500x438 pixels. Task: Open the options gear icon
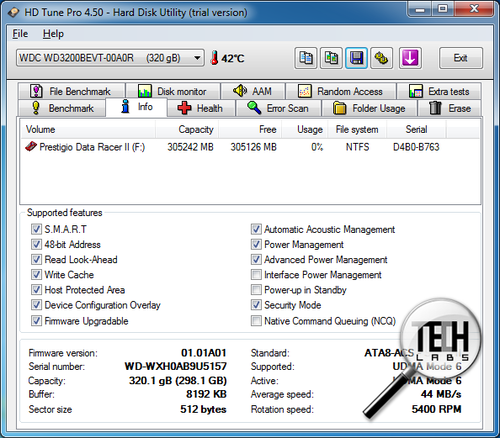click(382, 58)
